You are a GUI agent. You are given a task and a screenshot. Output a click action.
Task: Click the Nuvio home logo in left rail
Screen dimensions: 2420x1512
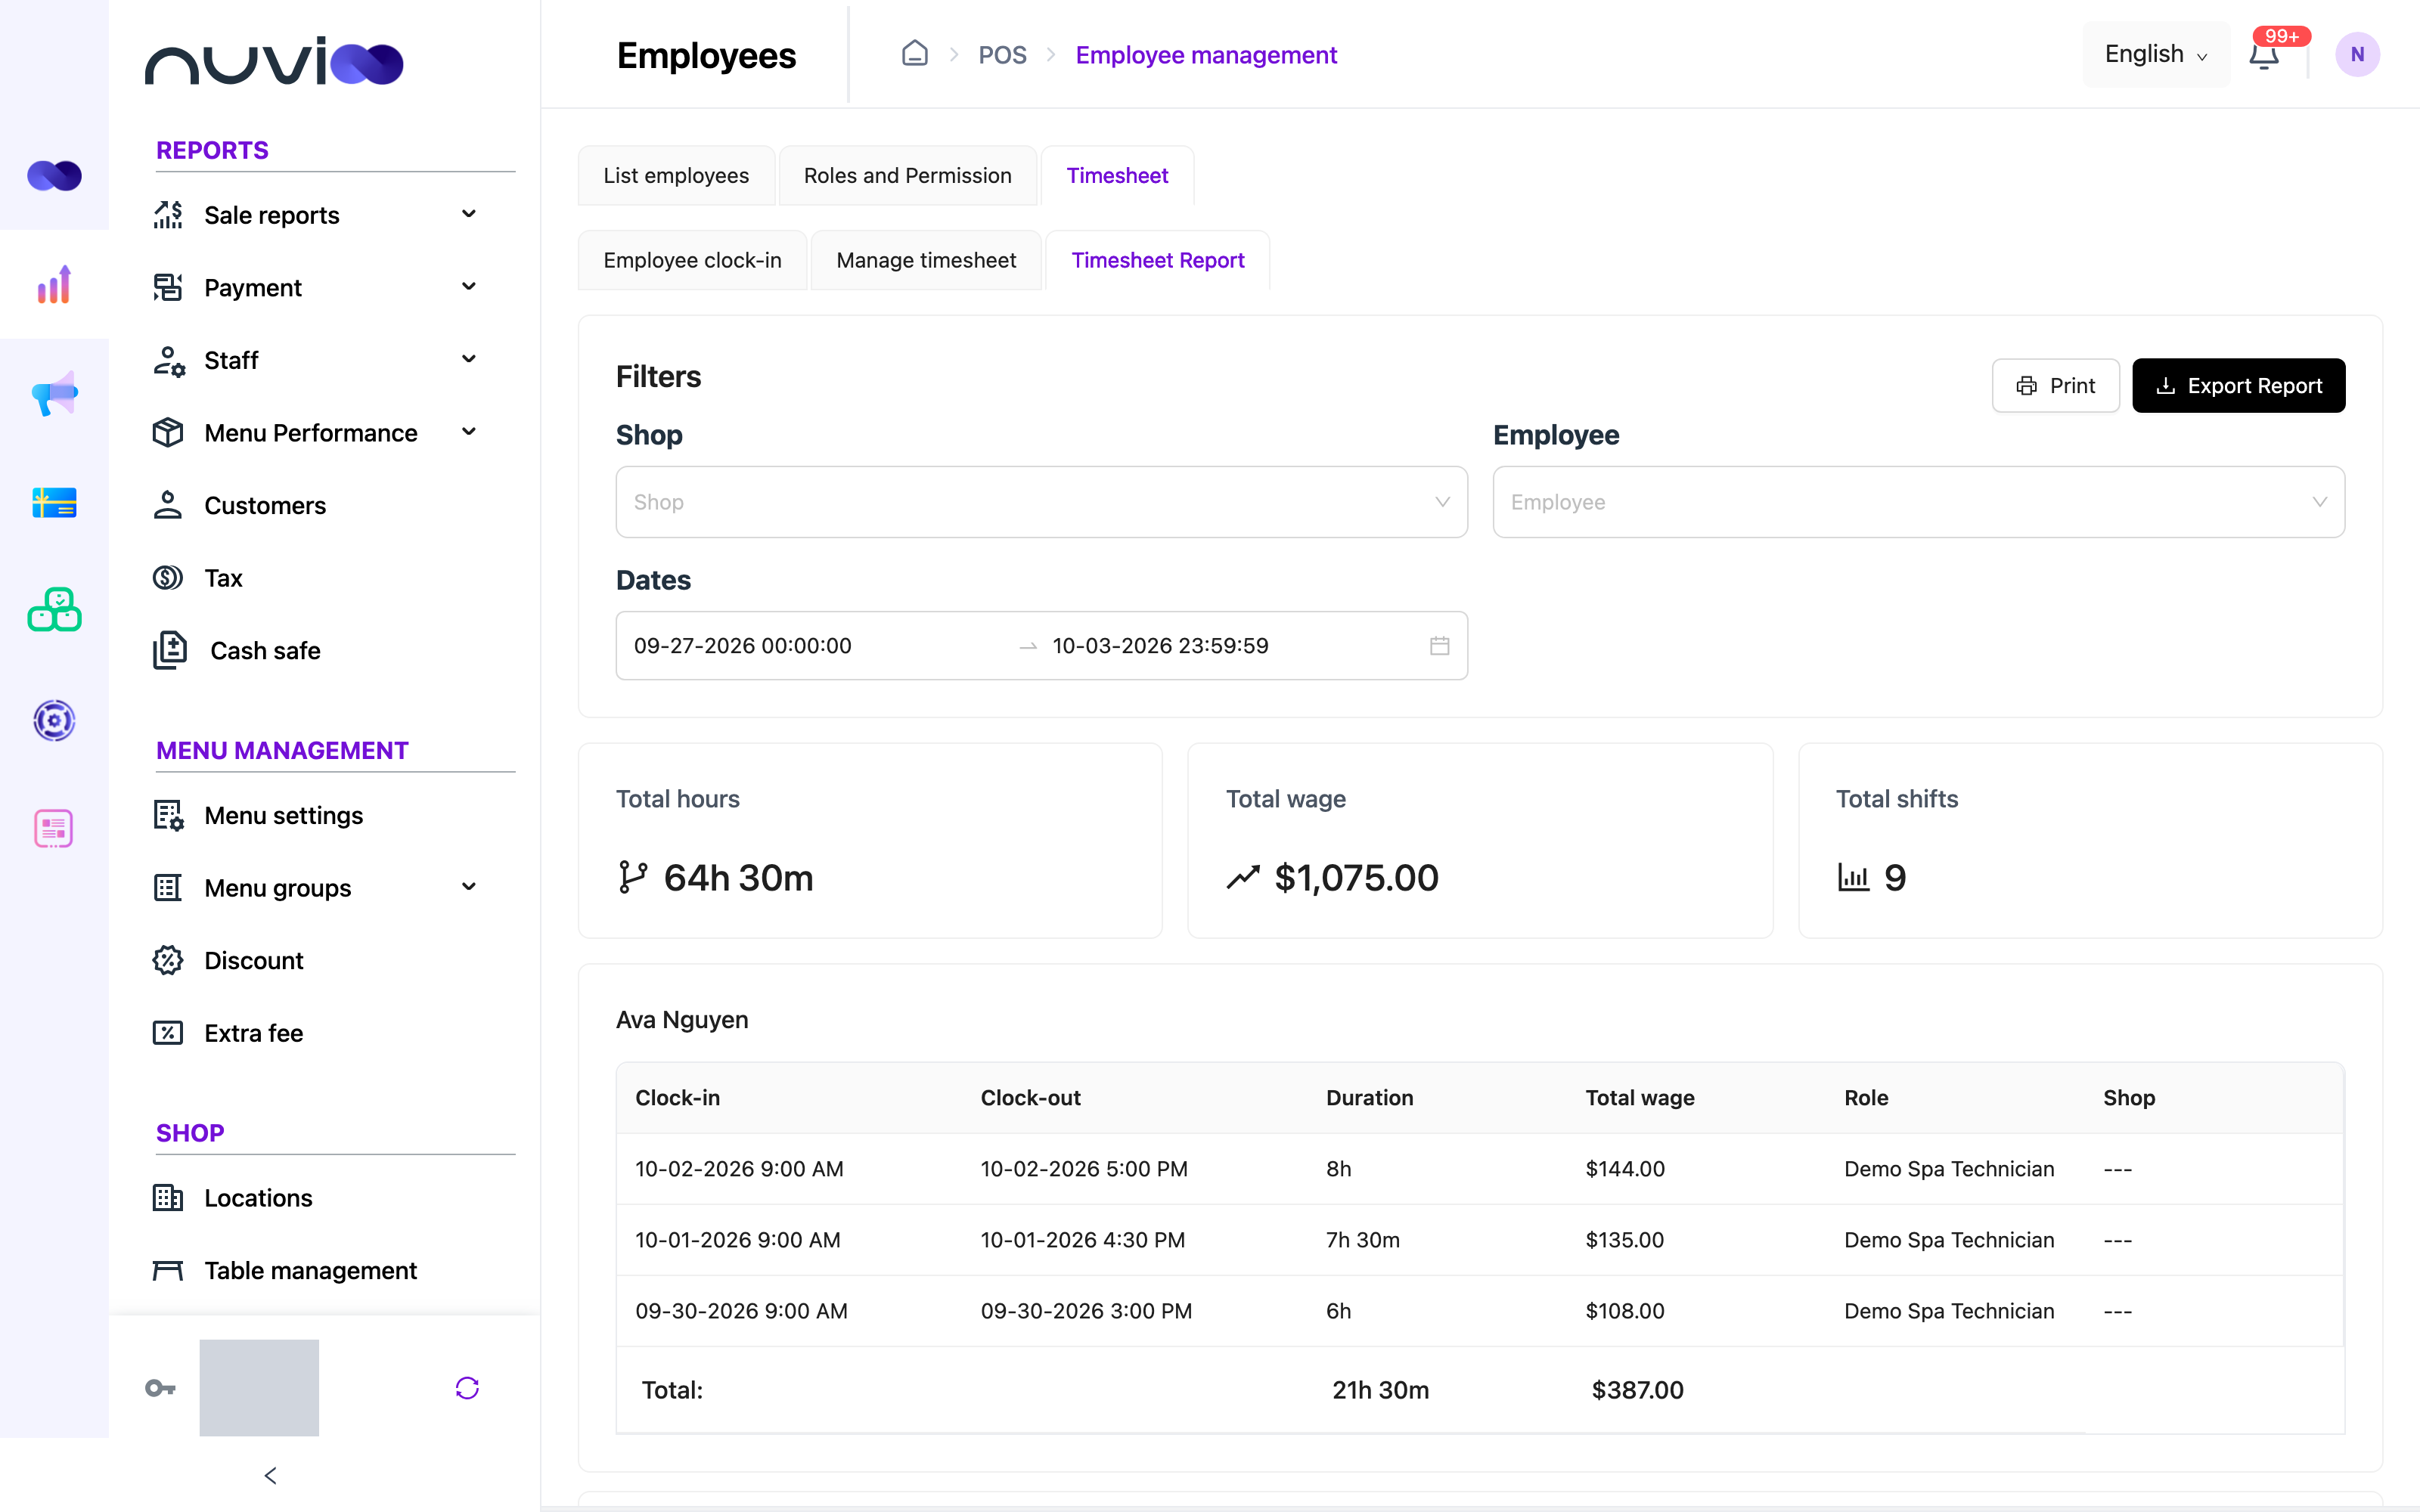[54, 176]
